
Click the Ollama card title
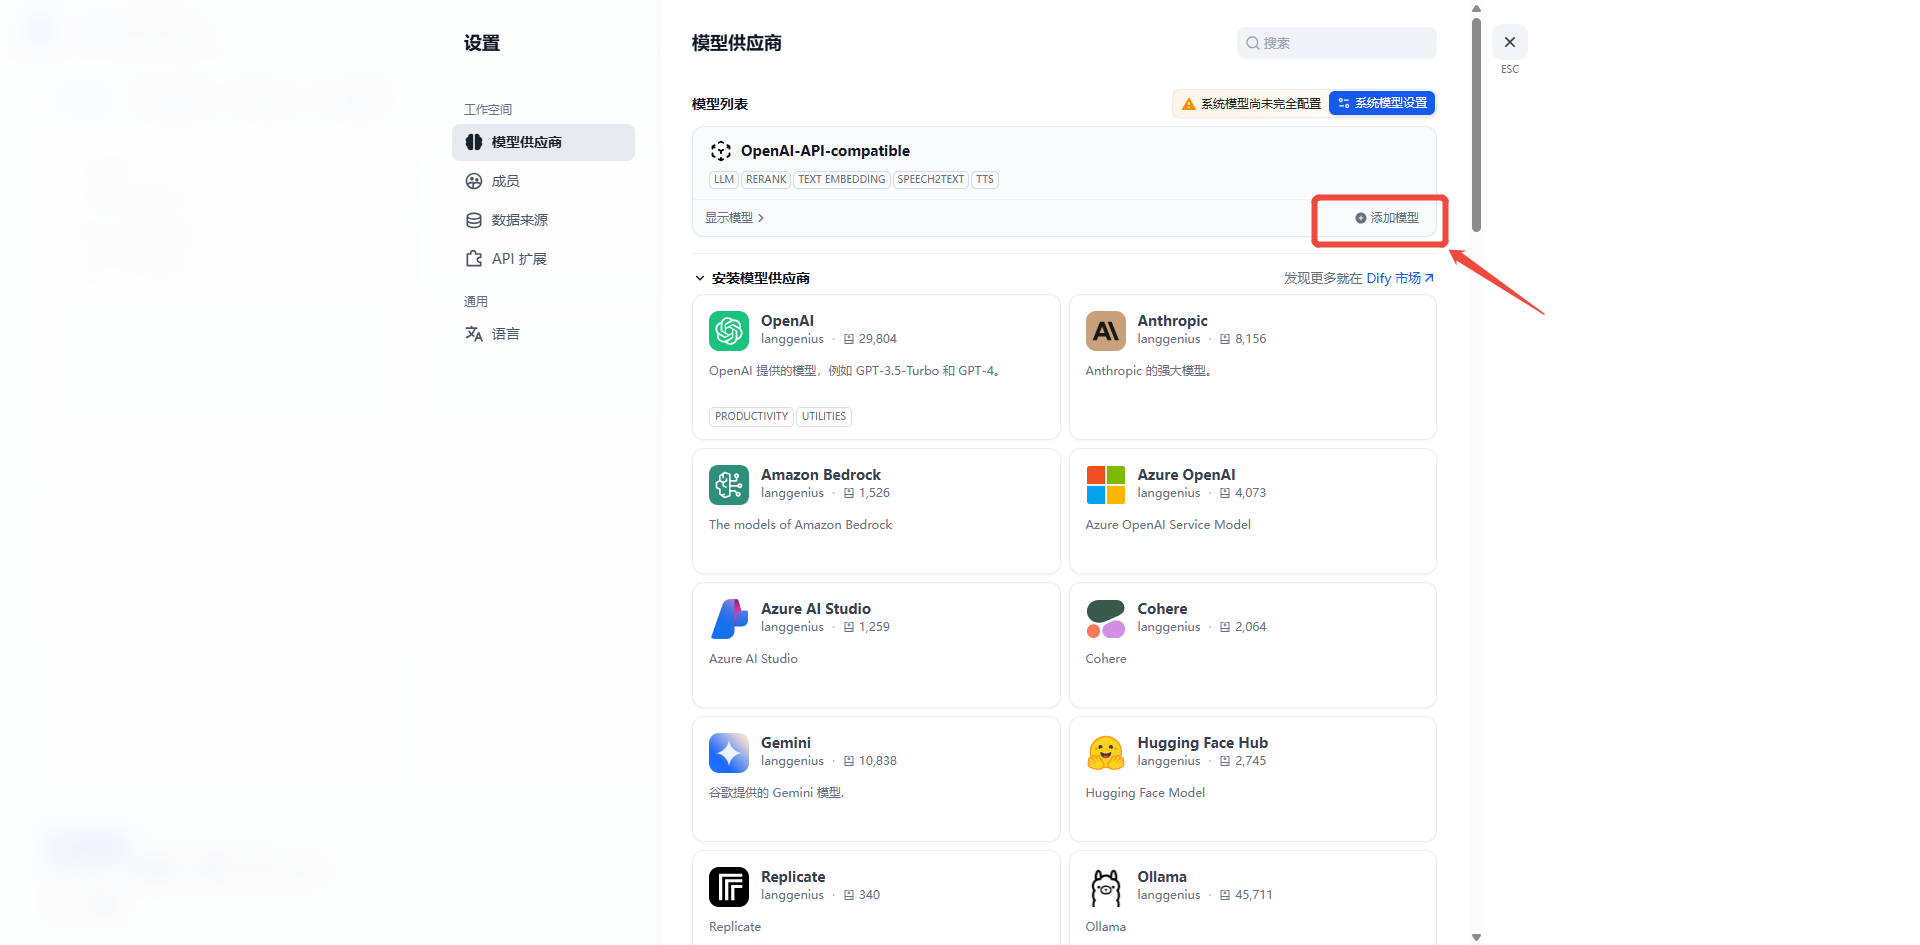coord(1162,877)
